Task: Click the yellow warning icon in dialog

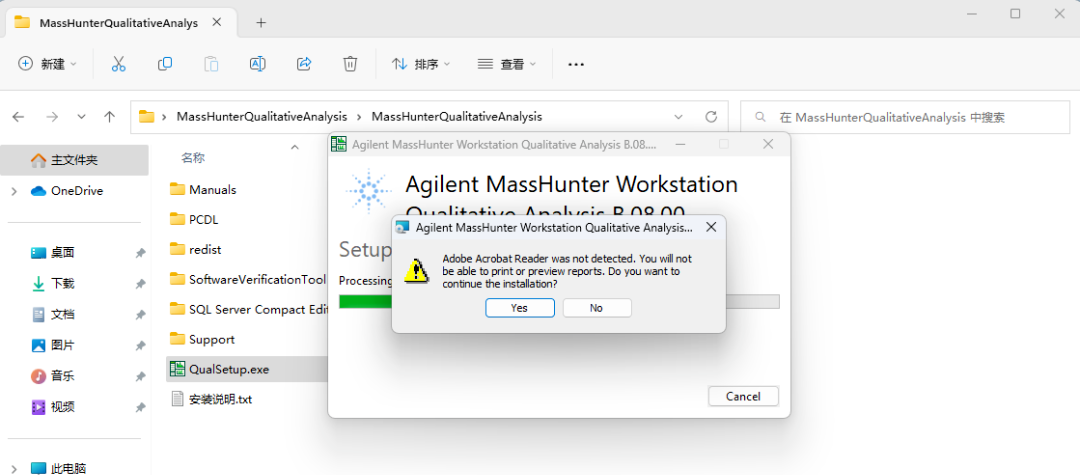Action: click(416, 271)
